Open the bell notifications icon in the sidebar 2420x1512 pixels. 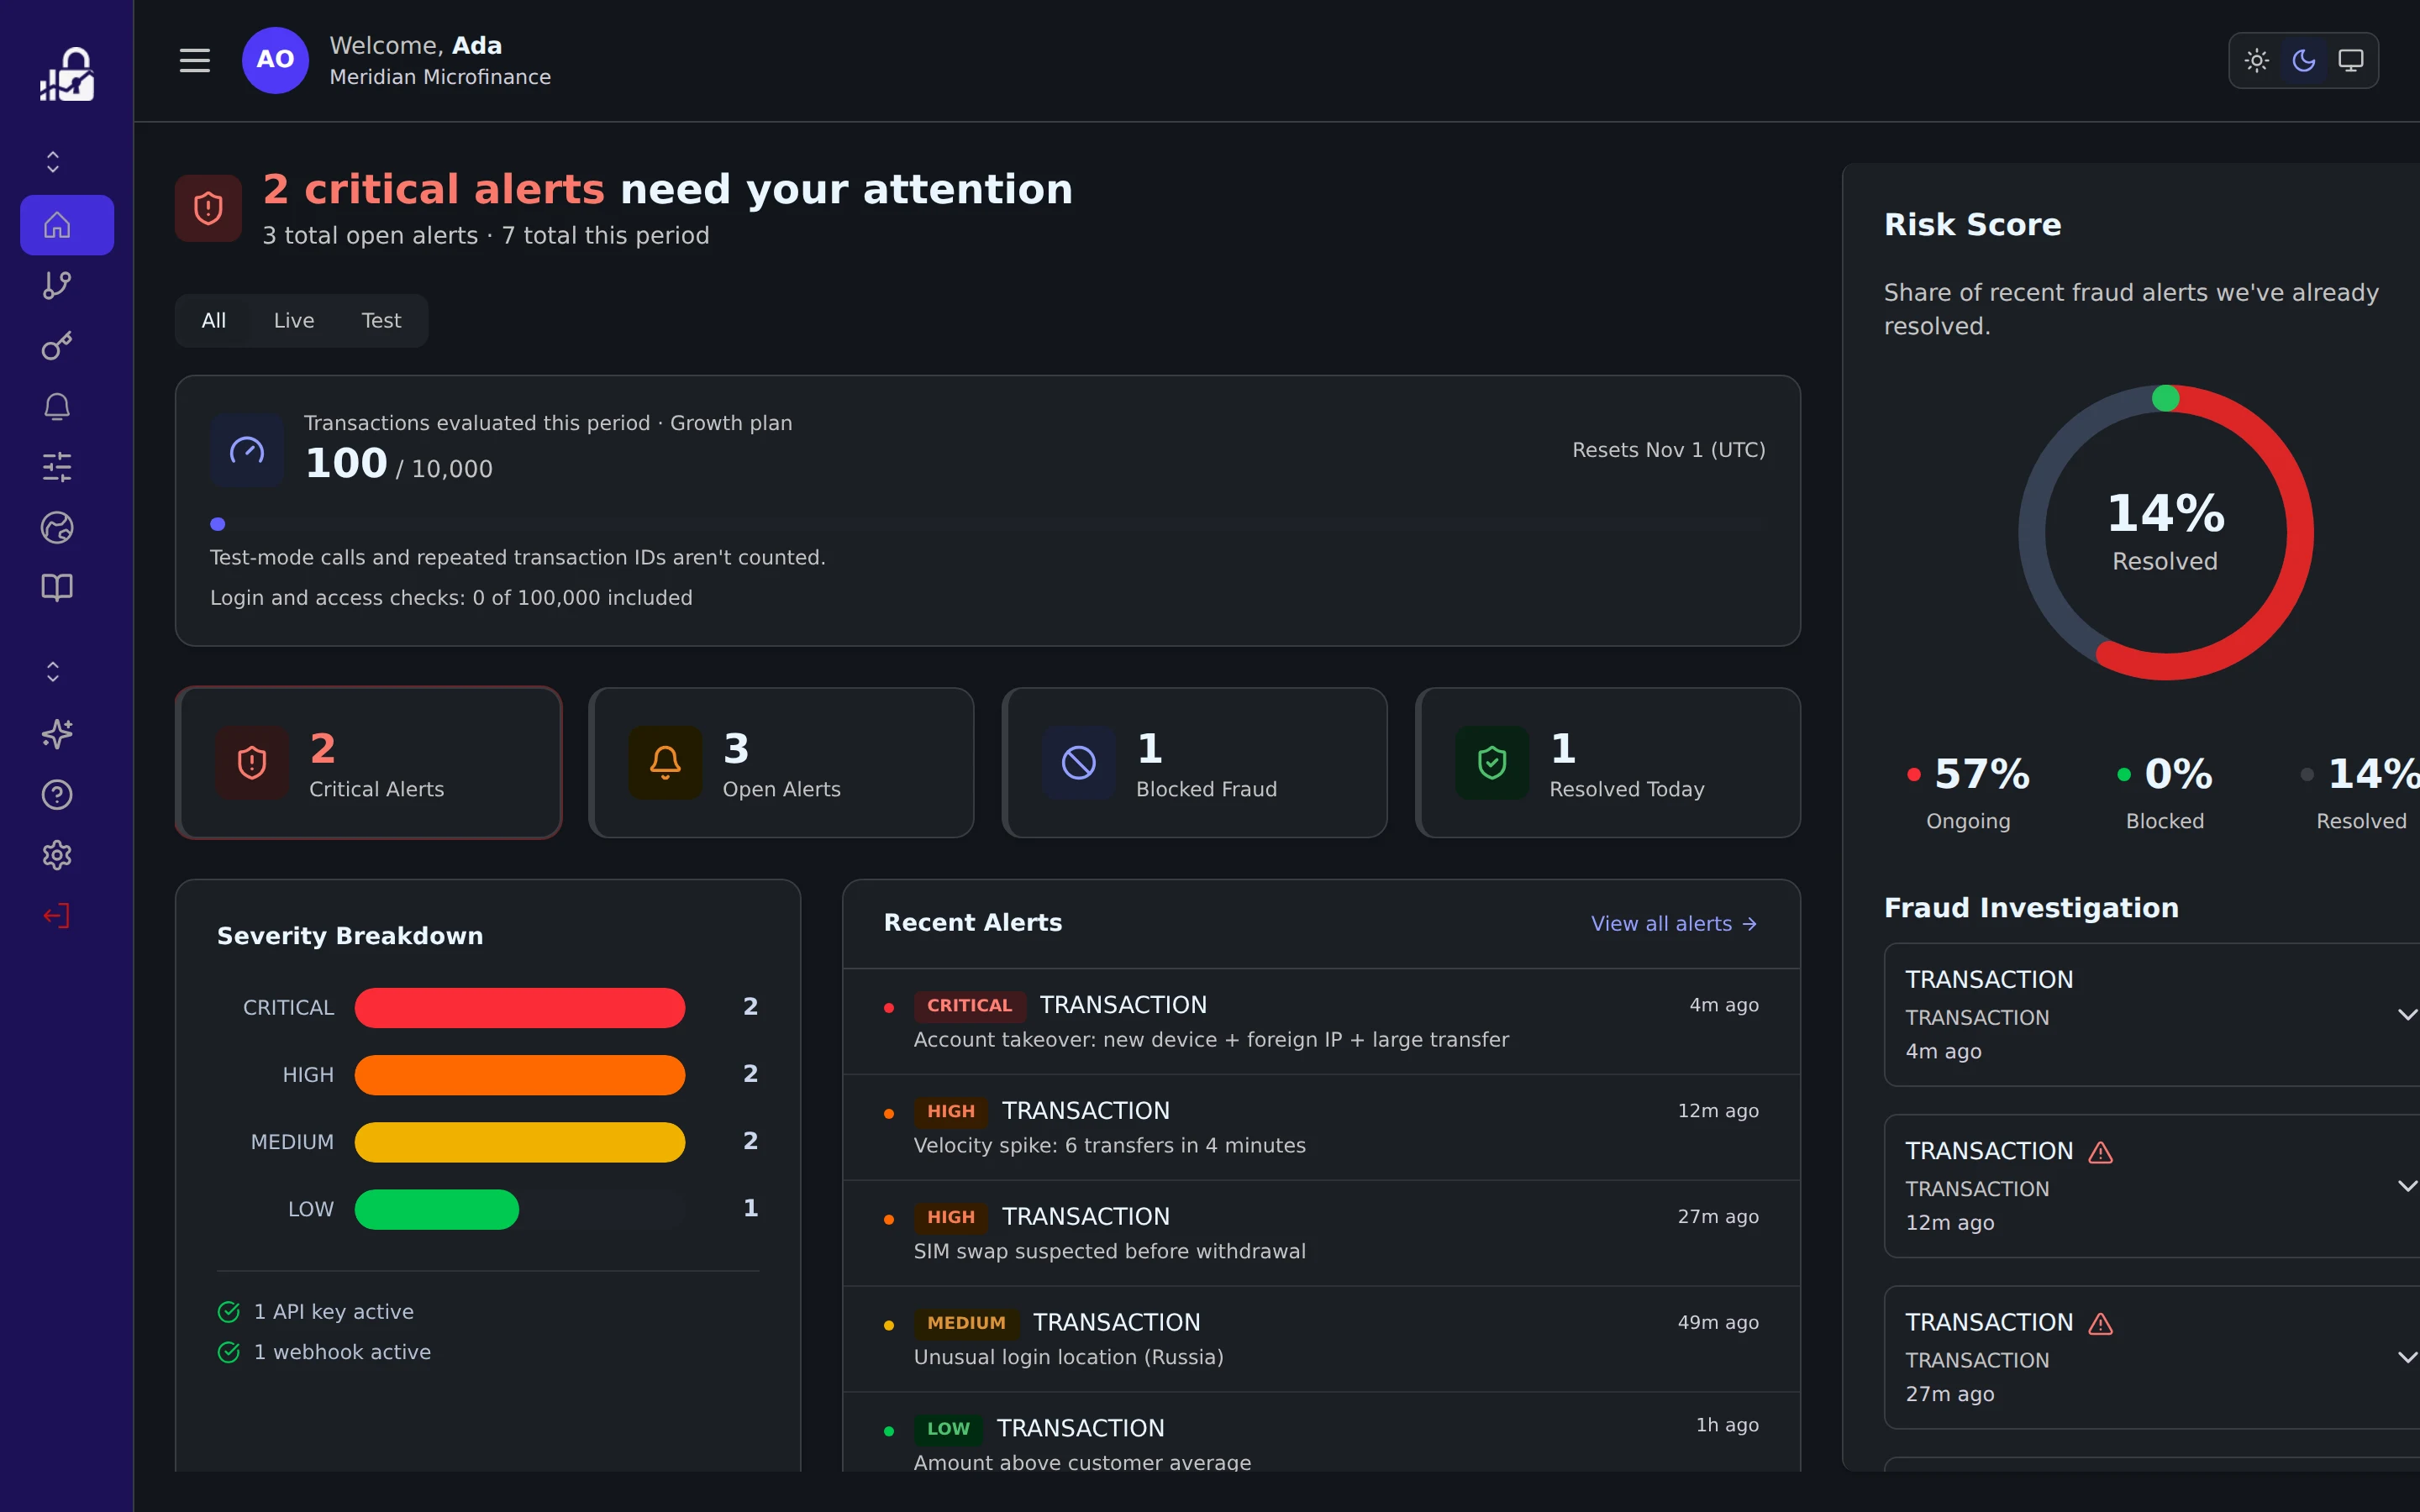57,406
